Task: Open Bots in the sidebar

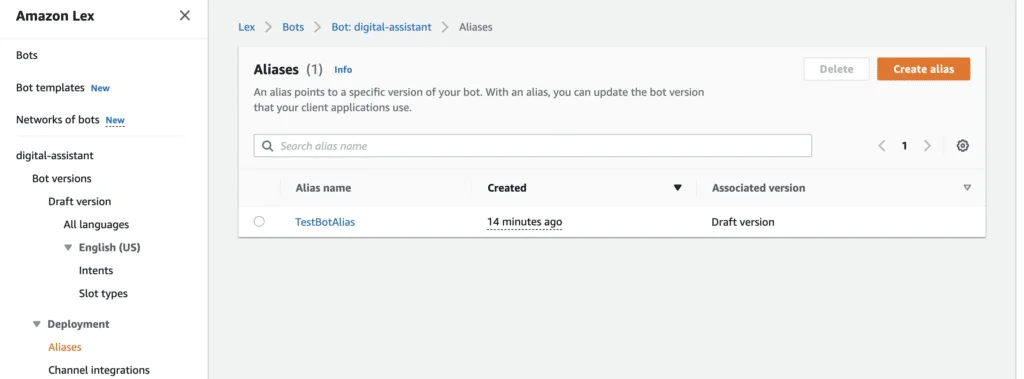Action: (x=27, y=56)
